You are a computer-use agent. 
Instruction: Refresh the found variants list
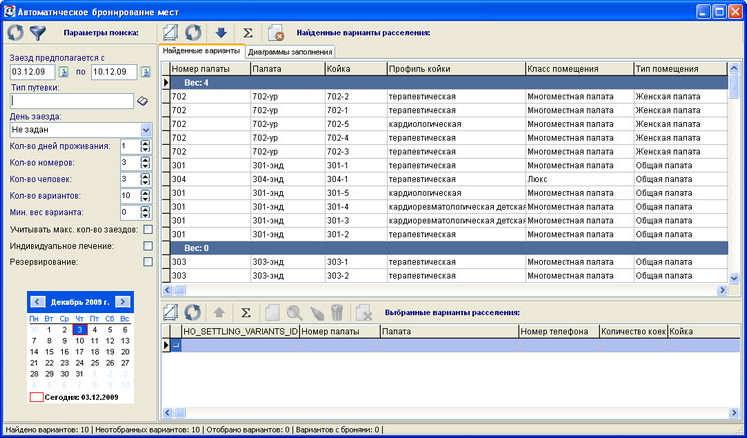[193, 33]
